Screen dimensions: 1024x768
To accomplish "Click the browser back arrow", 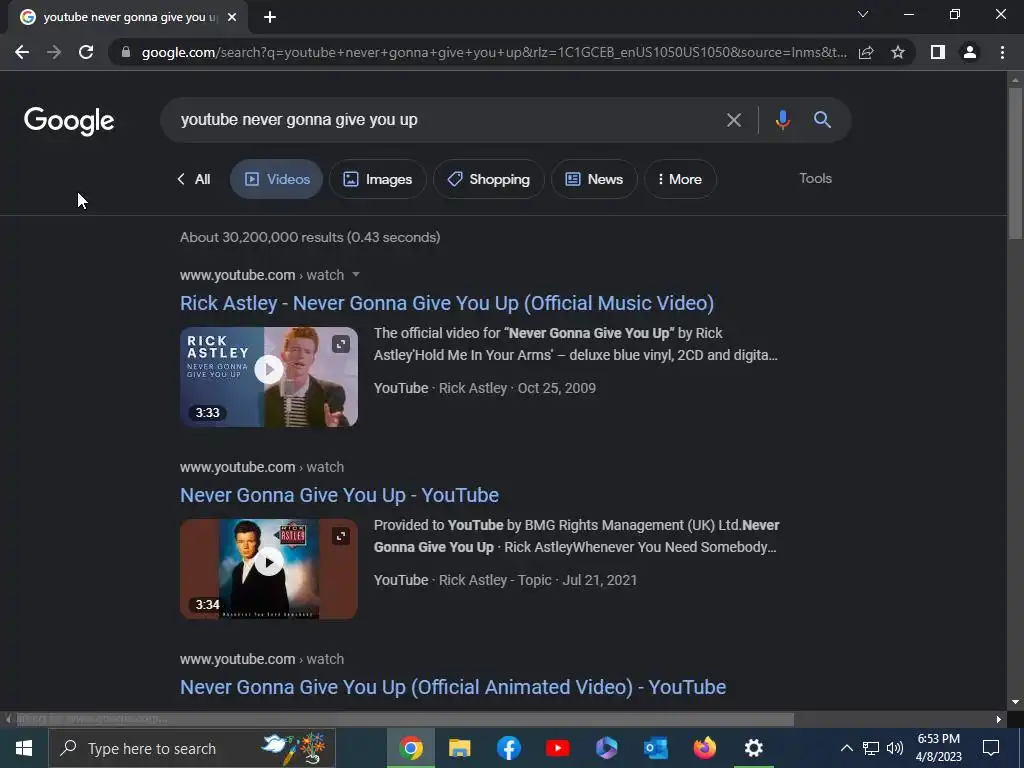I will click(x=22, y=52).
